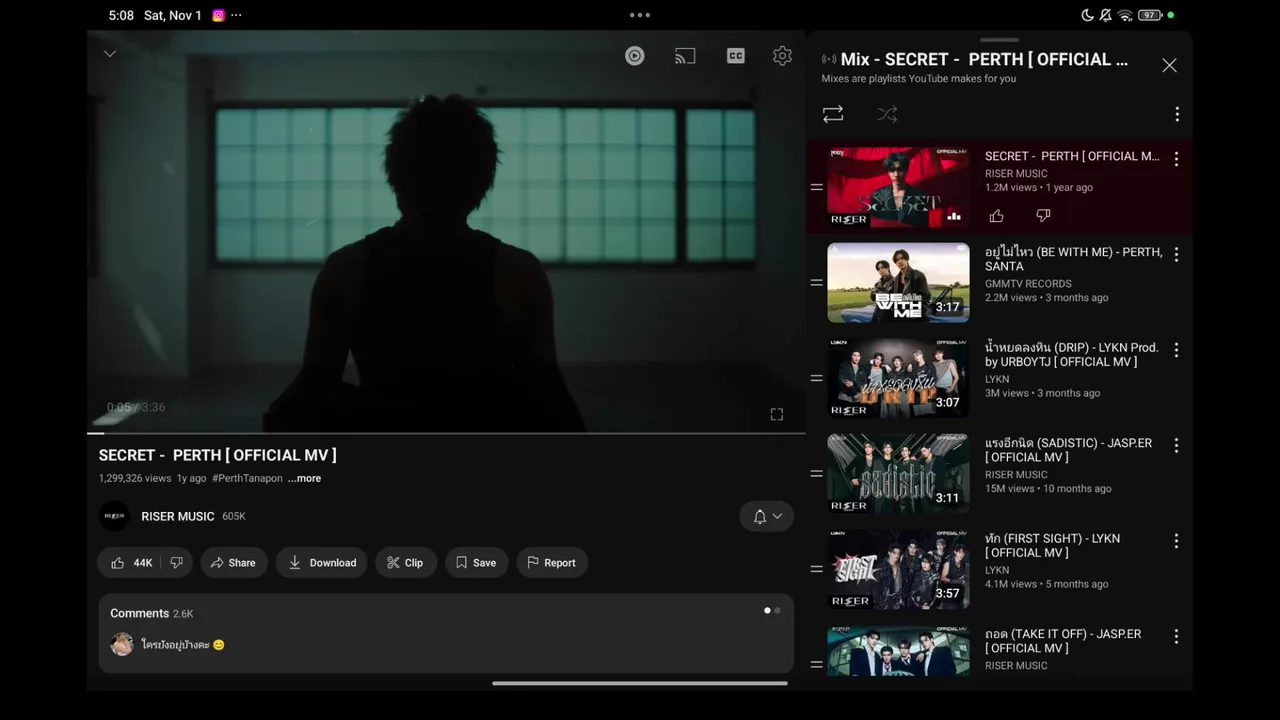The image size is (1280, 720).
Task: Reorder handle for the FIRST SIGHT item
Action: click(816, 569)
